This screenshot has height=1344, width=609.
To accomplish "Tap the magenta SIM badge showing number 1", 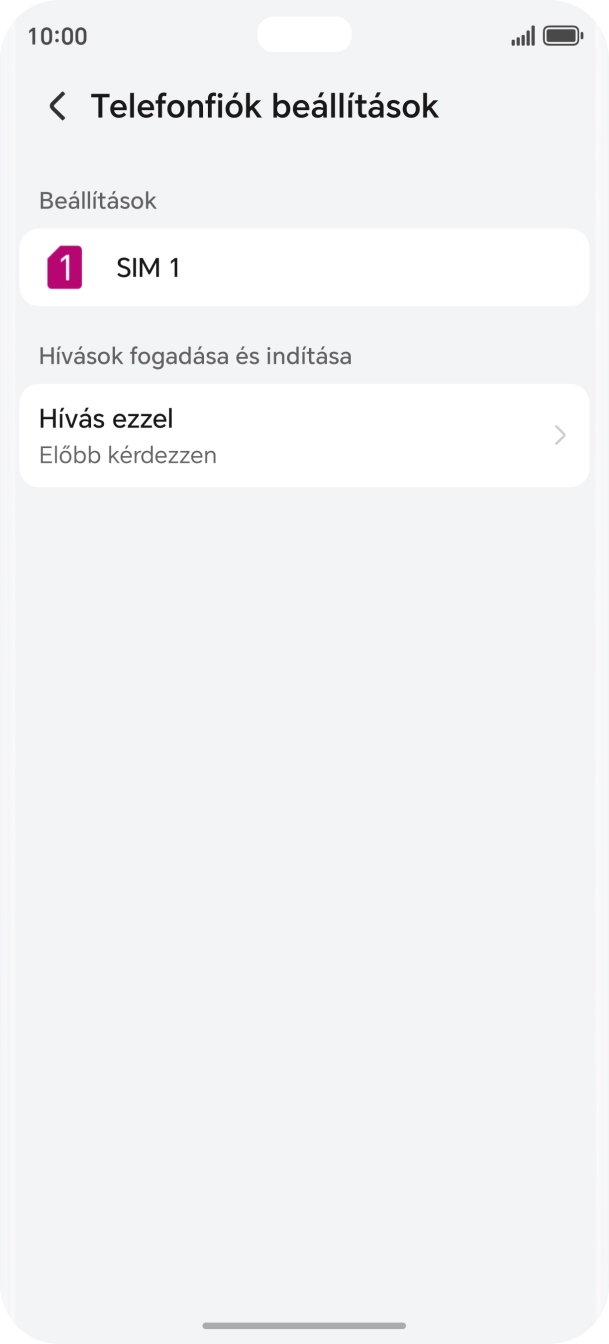I will [65, 267].
